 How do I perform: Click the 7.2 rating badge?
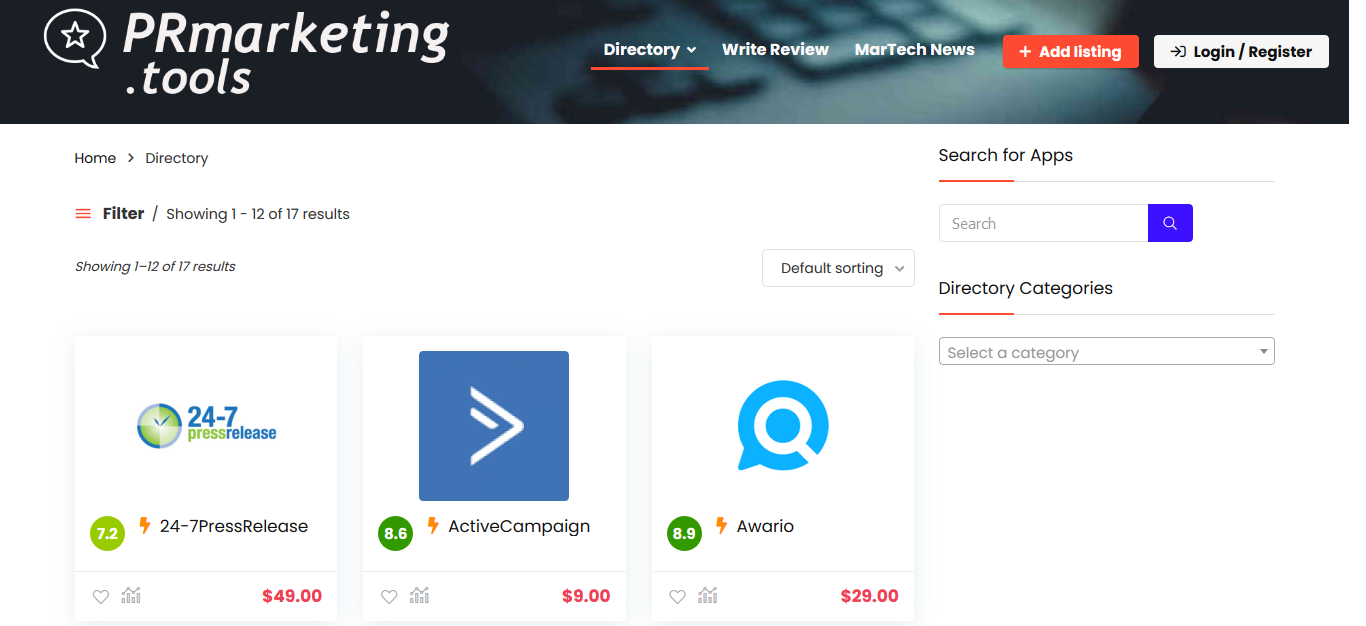click(x=107, y=533)
